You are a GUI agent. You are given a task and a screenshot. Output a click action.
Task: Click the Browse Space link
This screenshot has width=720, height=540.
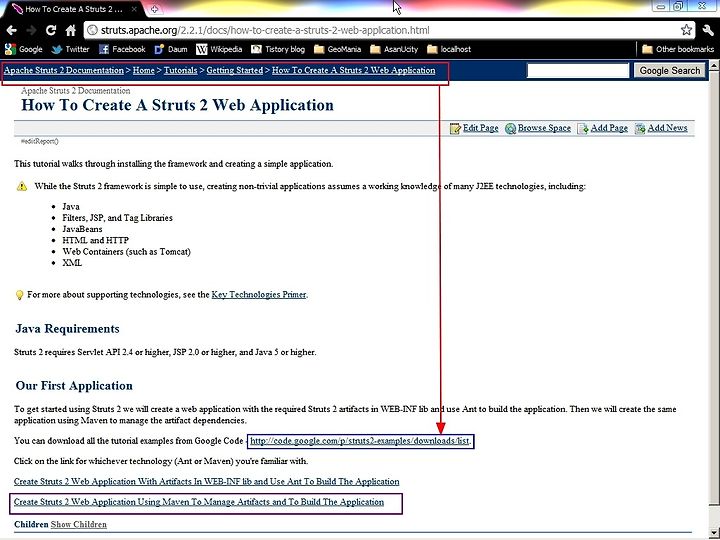pos(538,128)
